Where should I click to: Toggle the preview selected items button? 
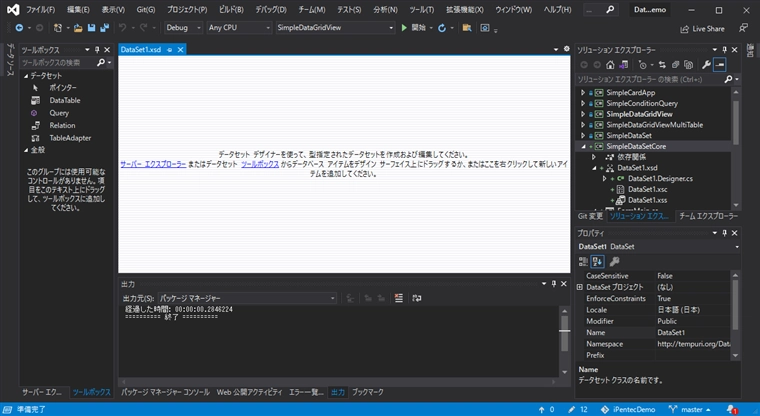click(x=720, y=64)
